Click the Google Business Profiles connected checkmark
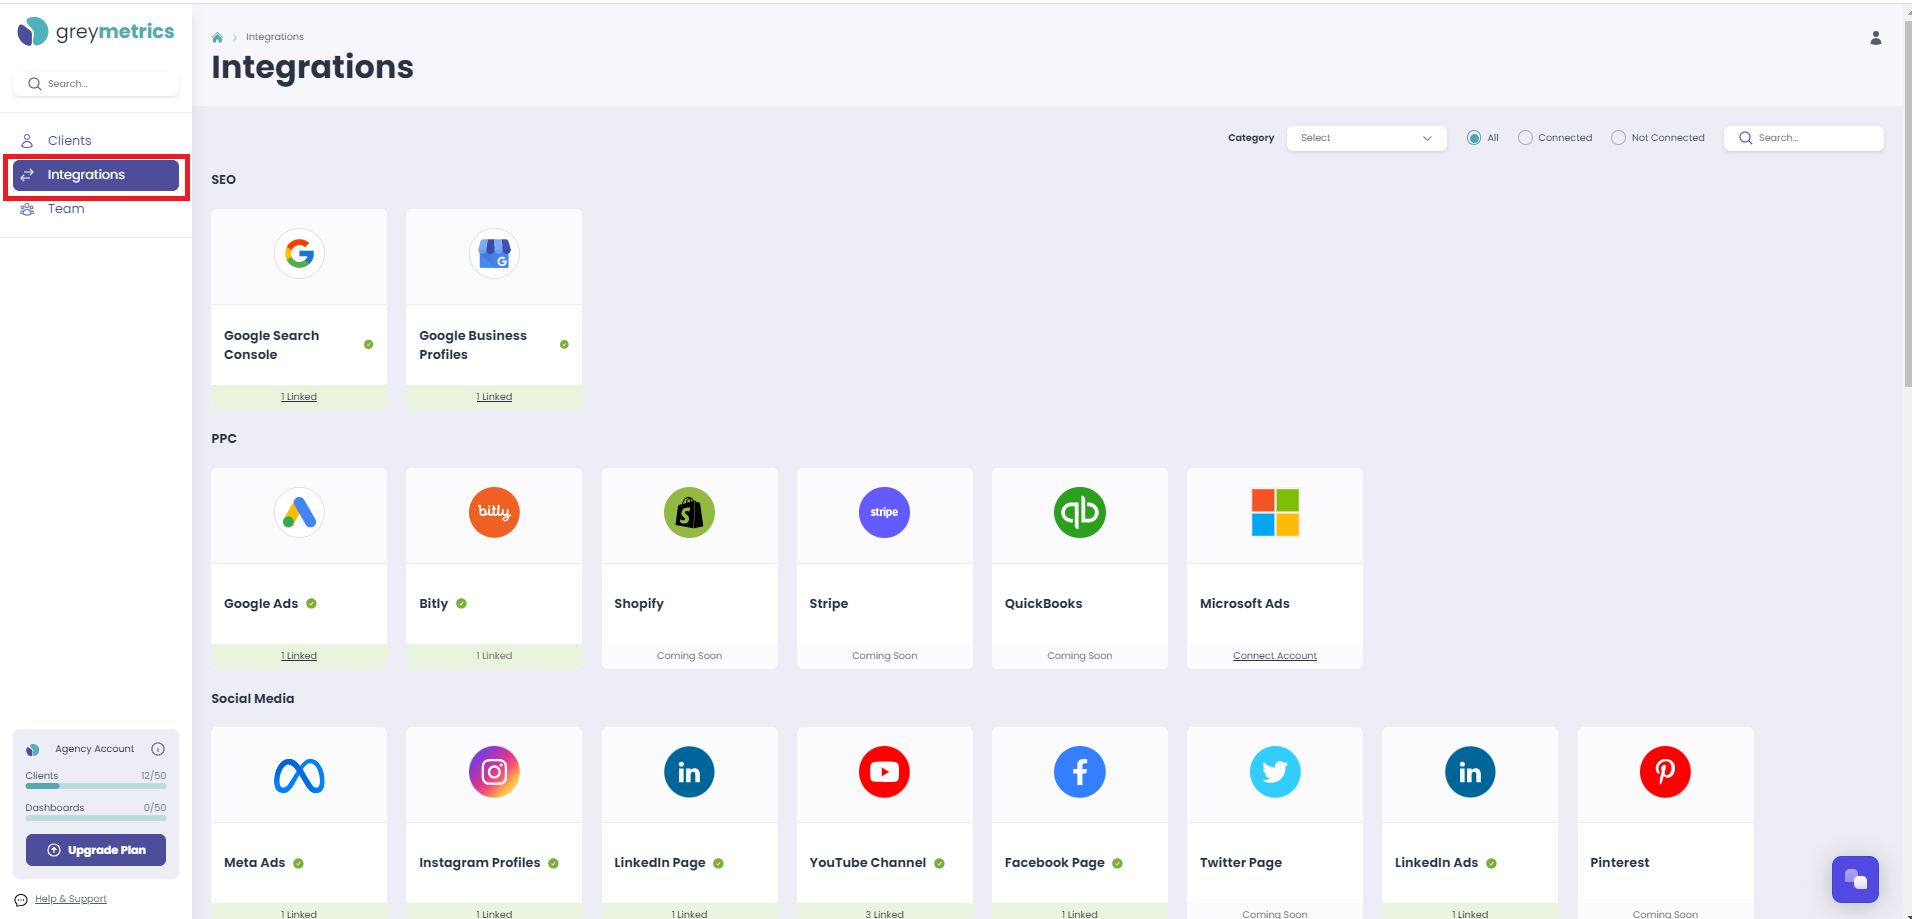1912x919 pixels. pyautogui.click(x=564, y=345)
